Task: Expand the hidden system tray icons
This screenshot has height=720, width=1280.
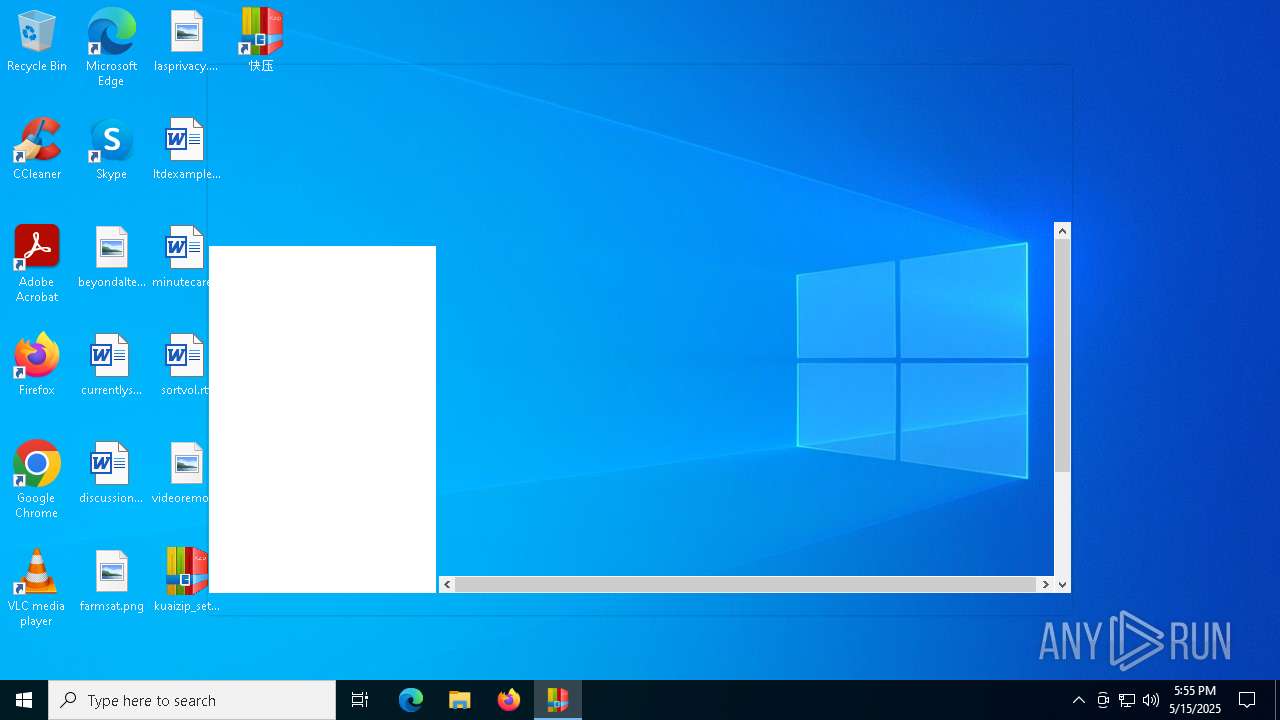Action: click(1079, 700)
